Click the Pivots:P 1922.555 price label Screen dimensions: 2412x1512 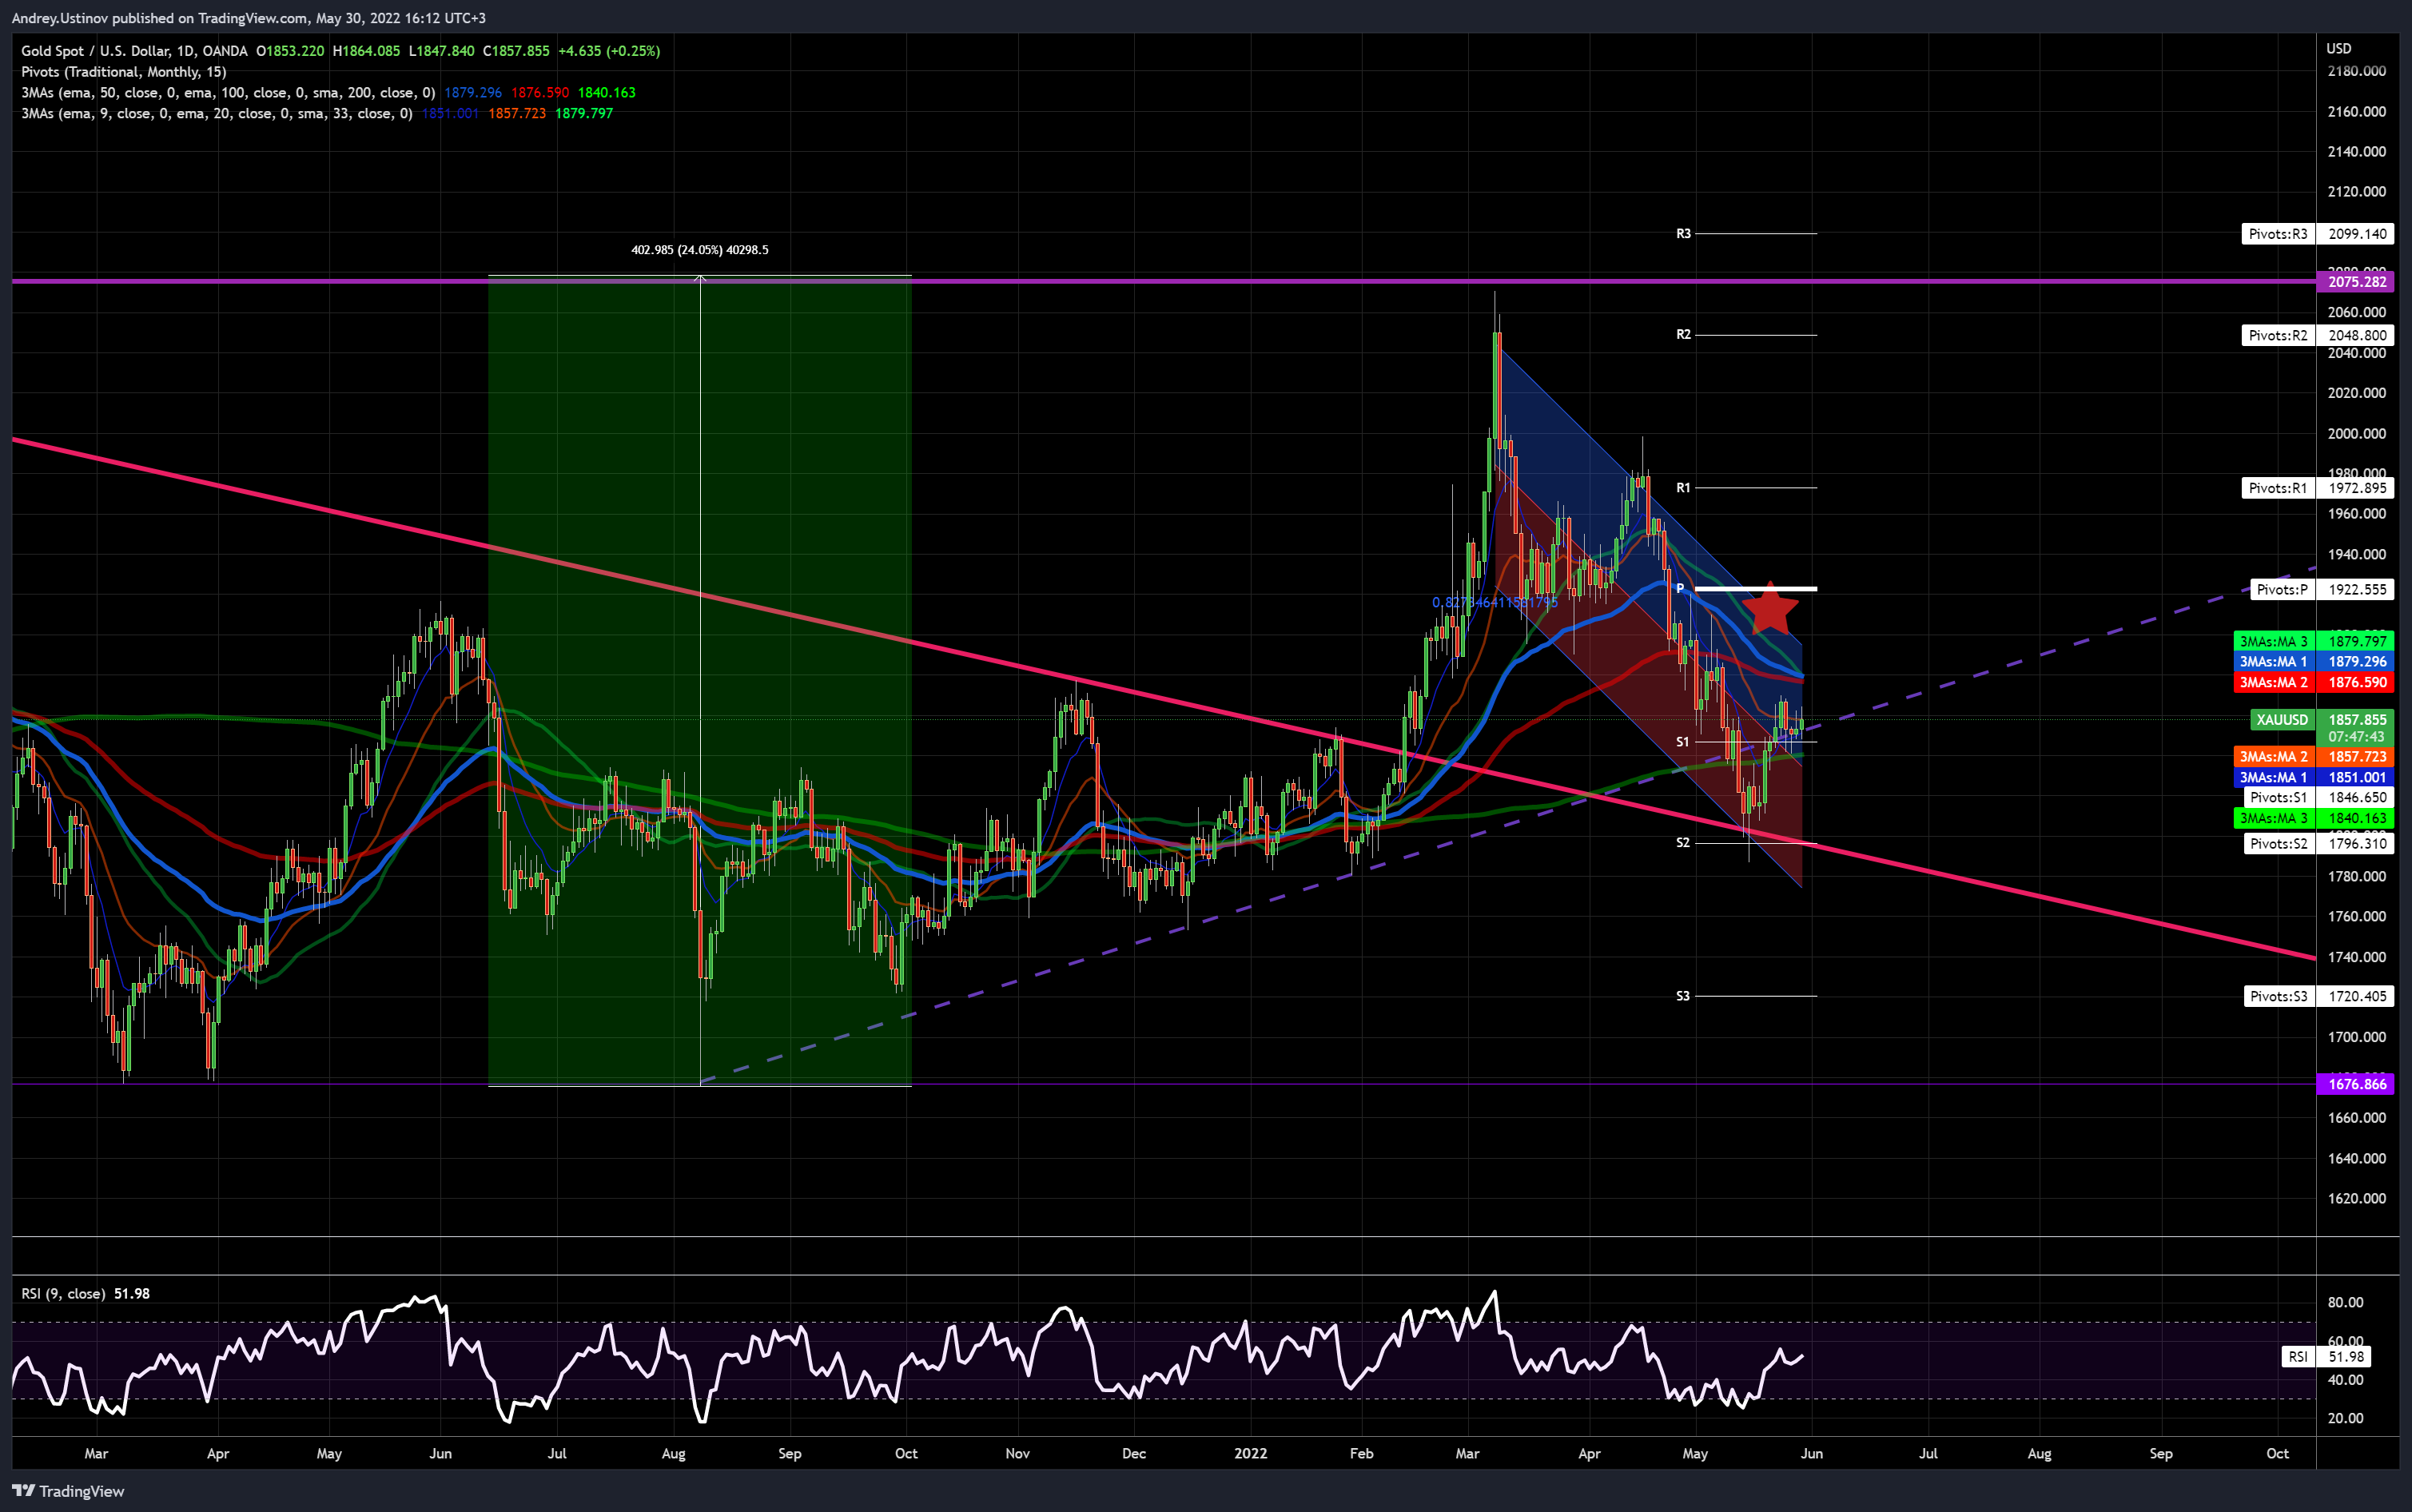click(x=2321, y=589)
